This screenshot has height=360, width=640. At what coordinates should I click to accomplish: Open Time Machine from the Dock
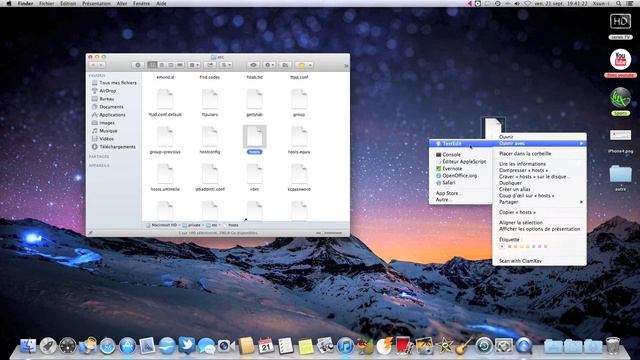(484, 346)
